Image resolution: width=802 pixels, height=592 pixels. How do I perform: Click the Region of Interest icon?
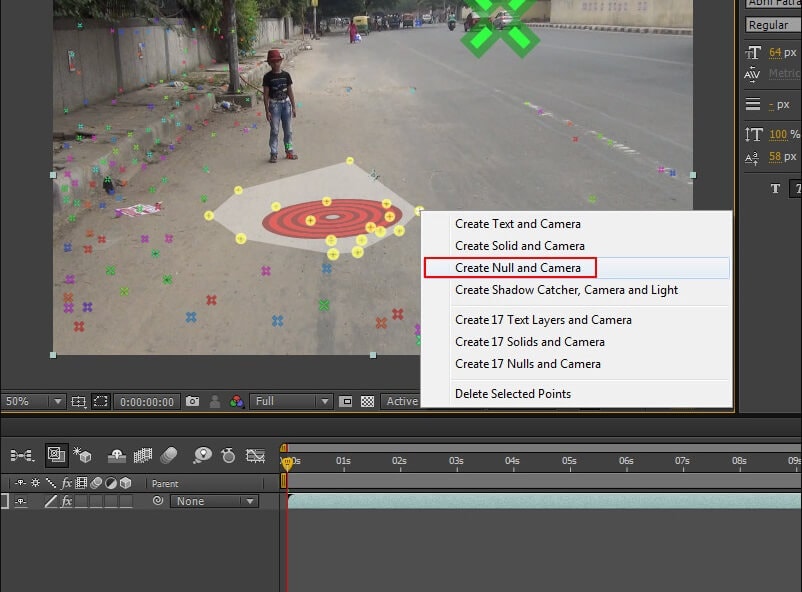100,400
